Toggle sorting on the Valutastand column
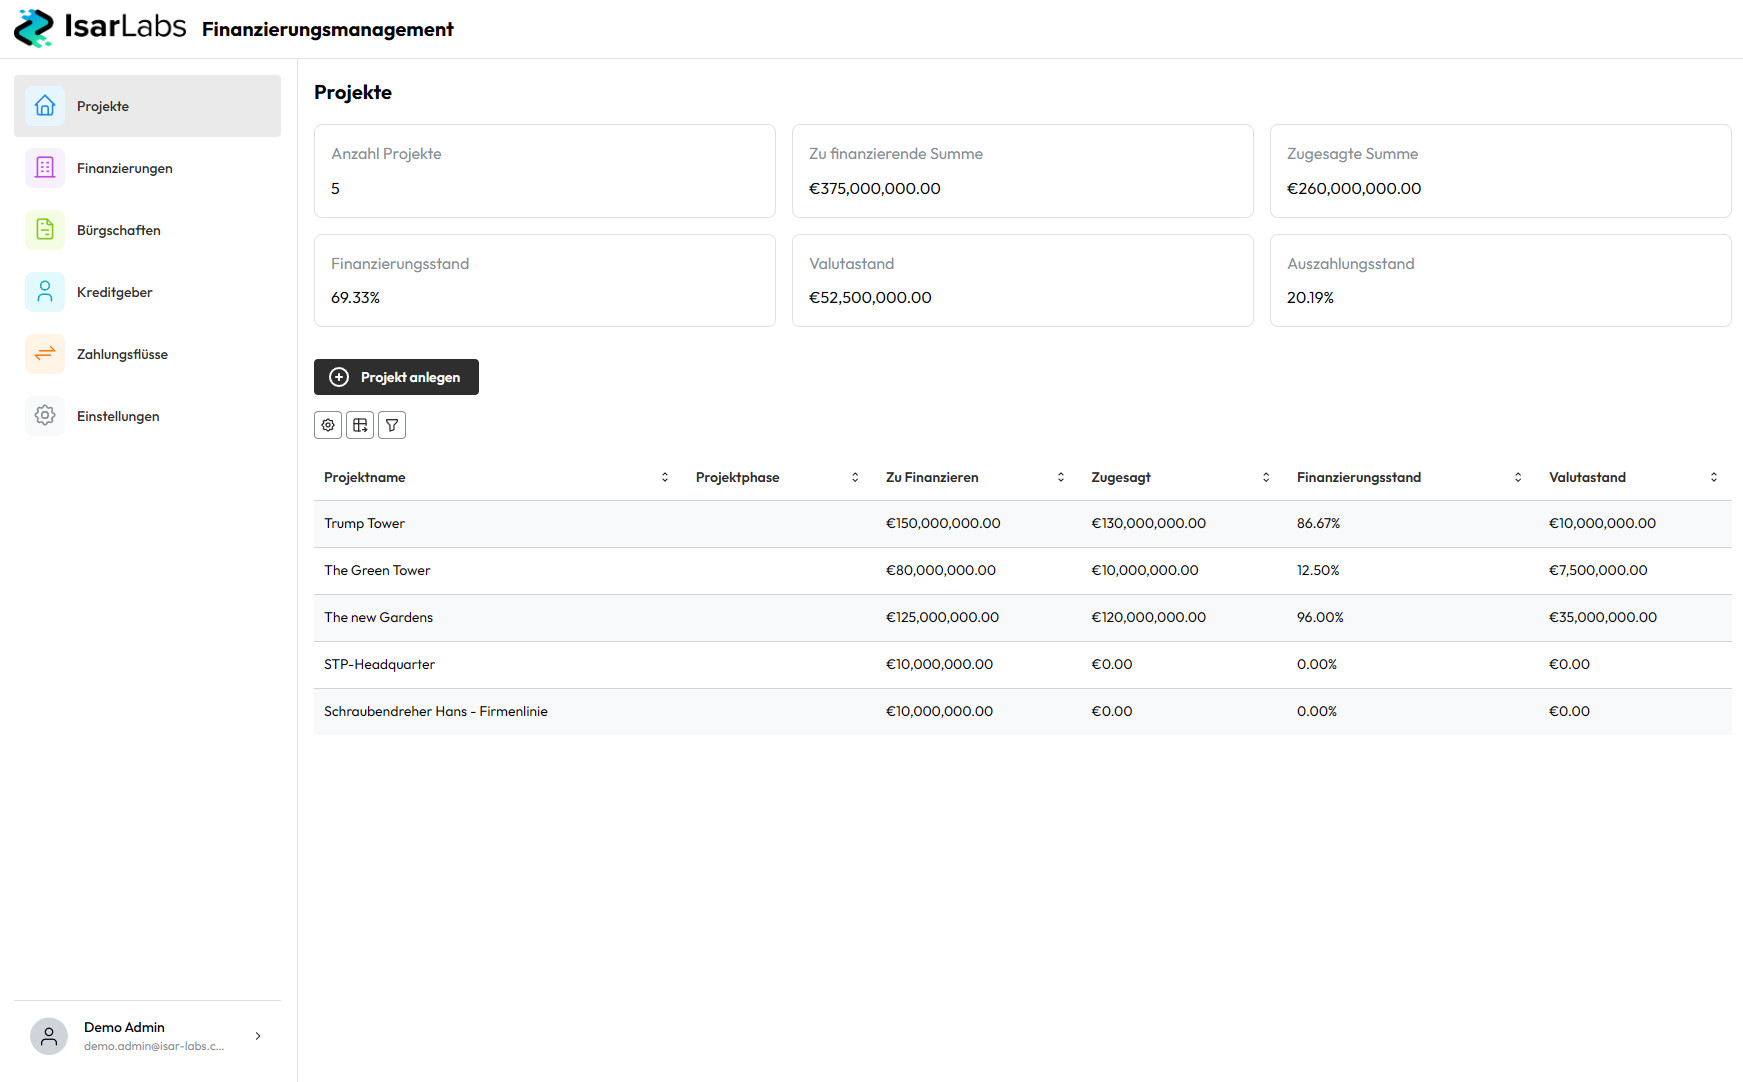This screenshot has height=1082, width=1743. (x=1714, y=477)
